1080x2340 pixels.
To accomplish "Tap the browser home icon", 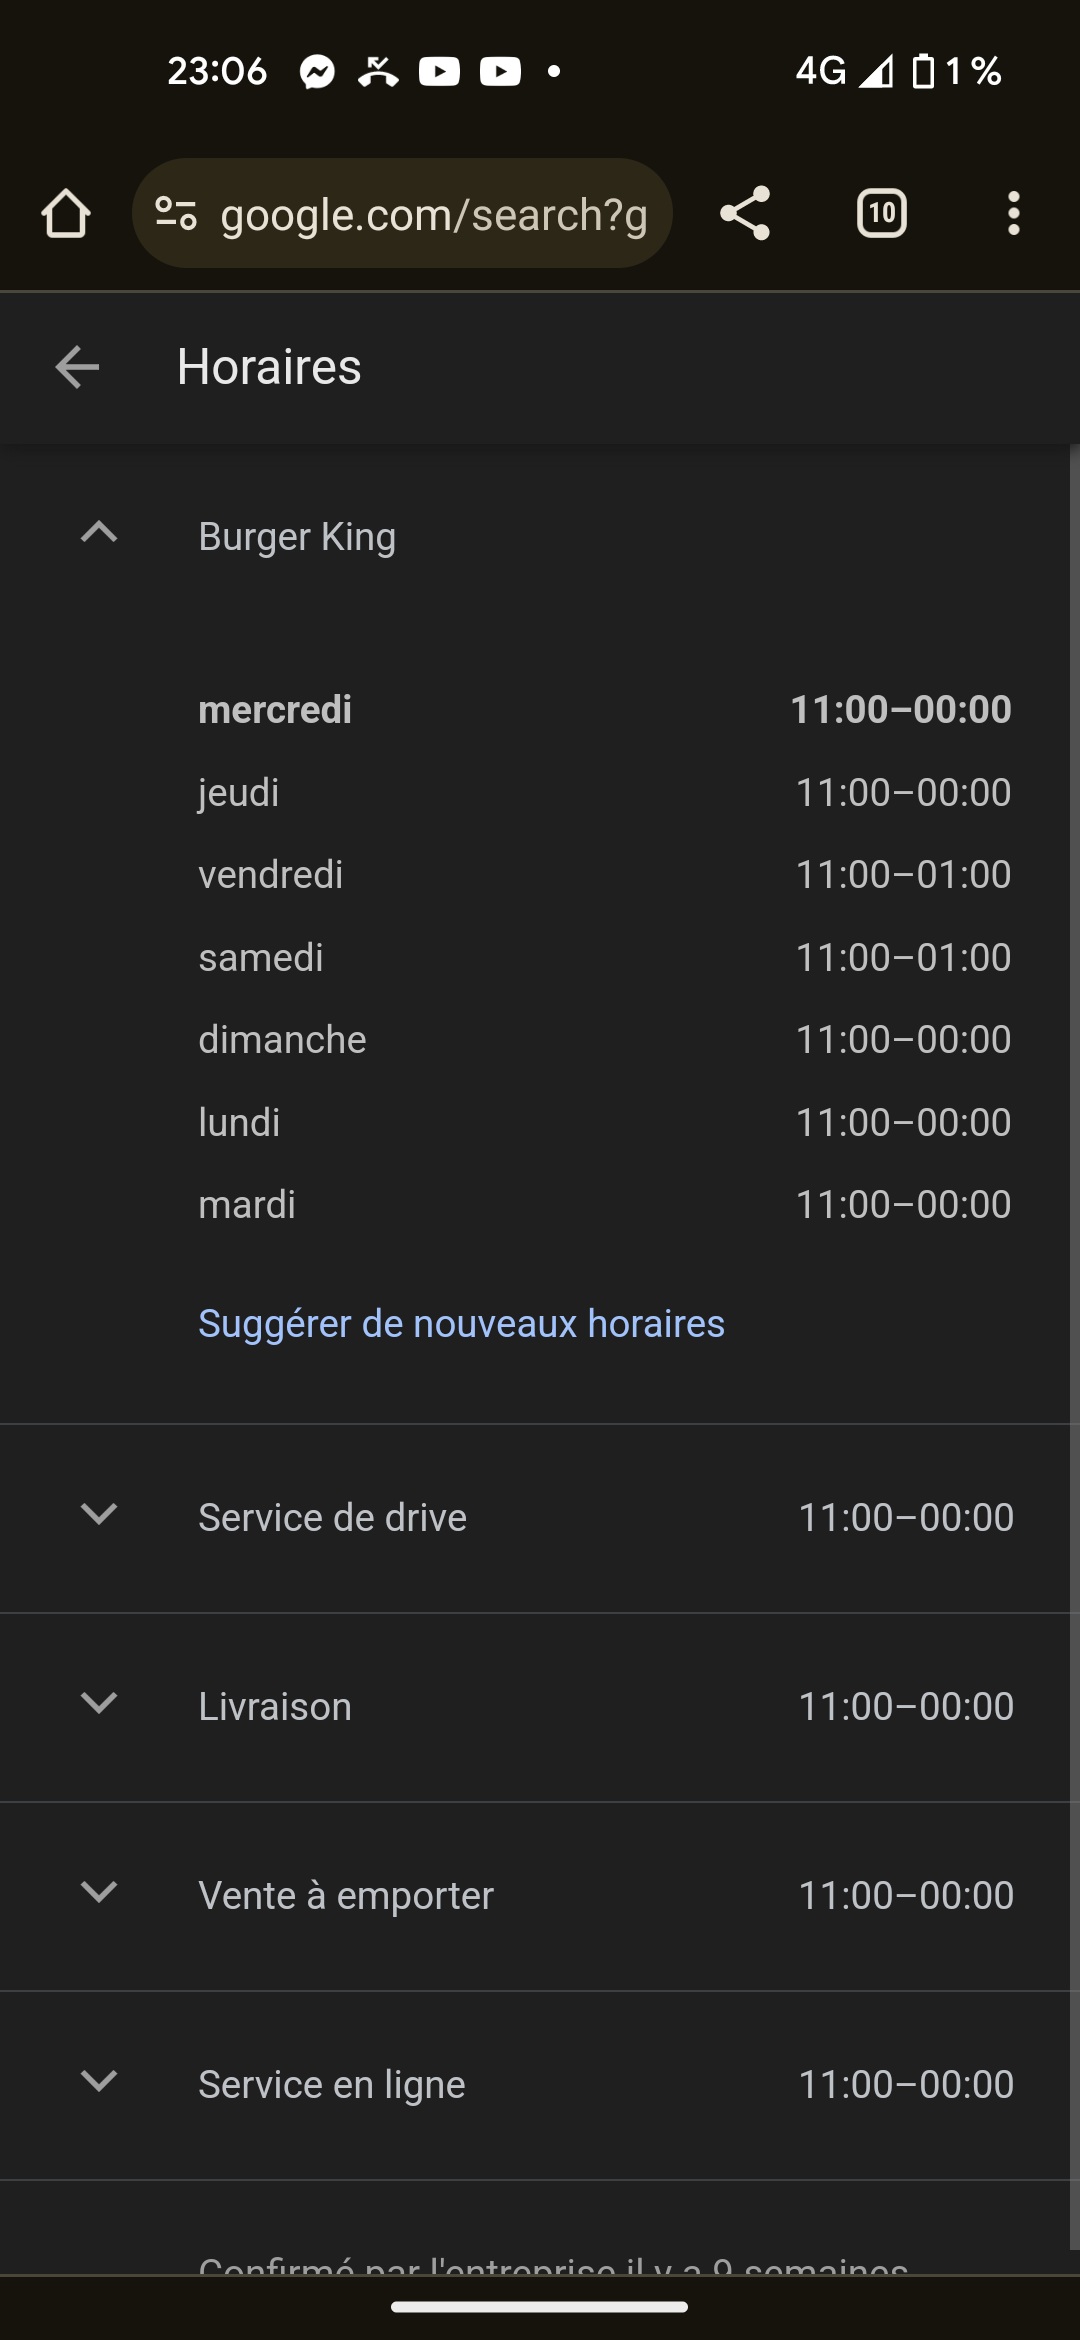I will click(x=66, y=214).
